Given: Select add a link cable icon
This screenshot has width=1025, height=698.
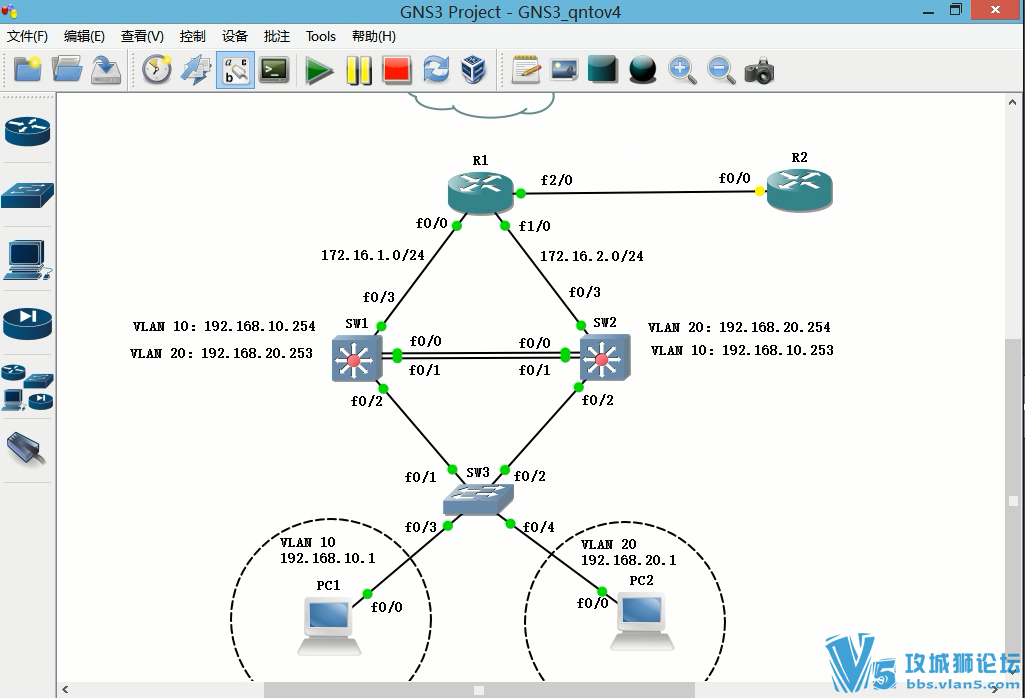Looking at the screenshot, I should click(x=26, y=450).
